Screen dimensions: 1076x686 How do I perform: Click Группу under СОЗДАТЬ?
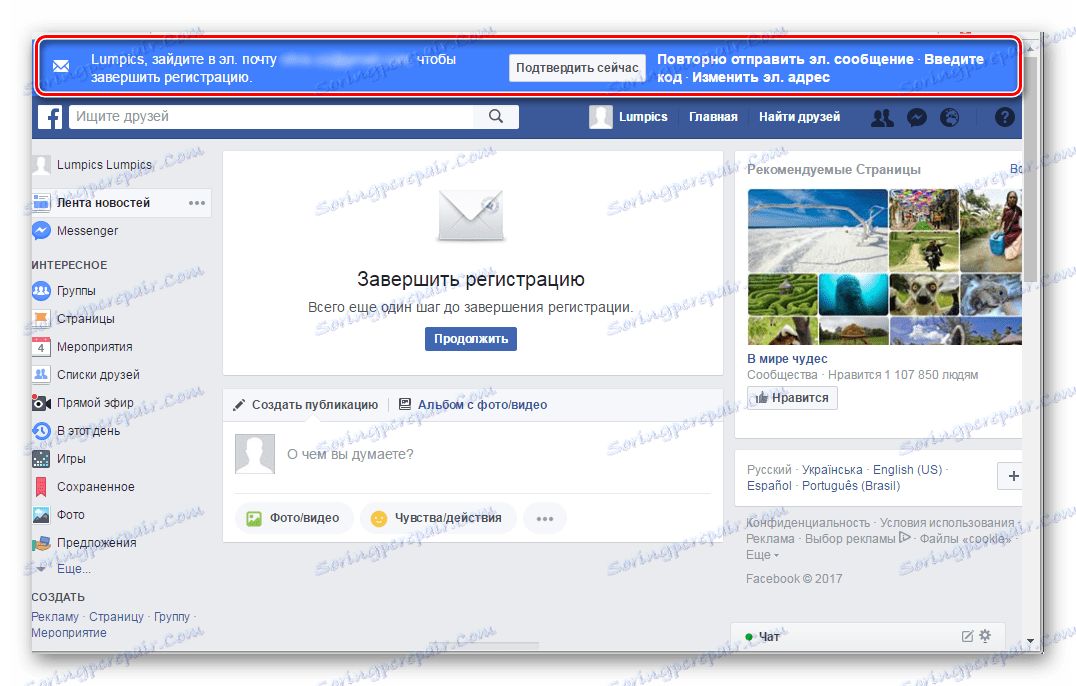[172, 617]
